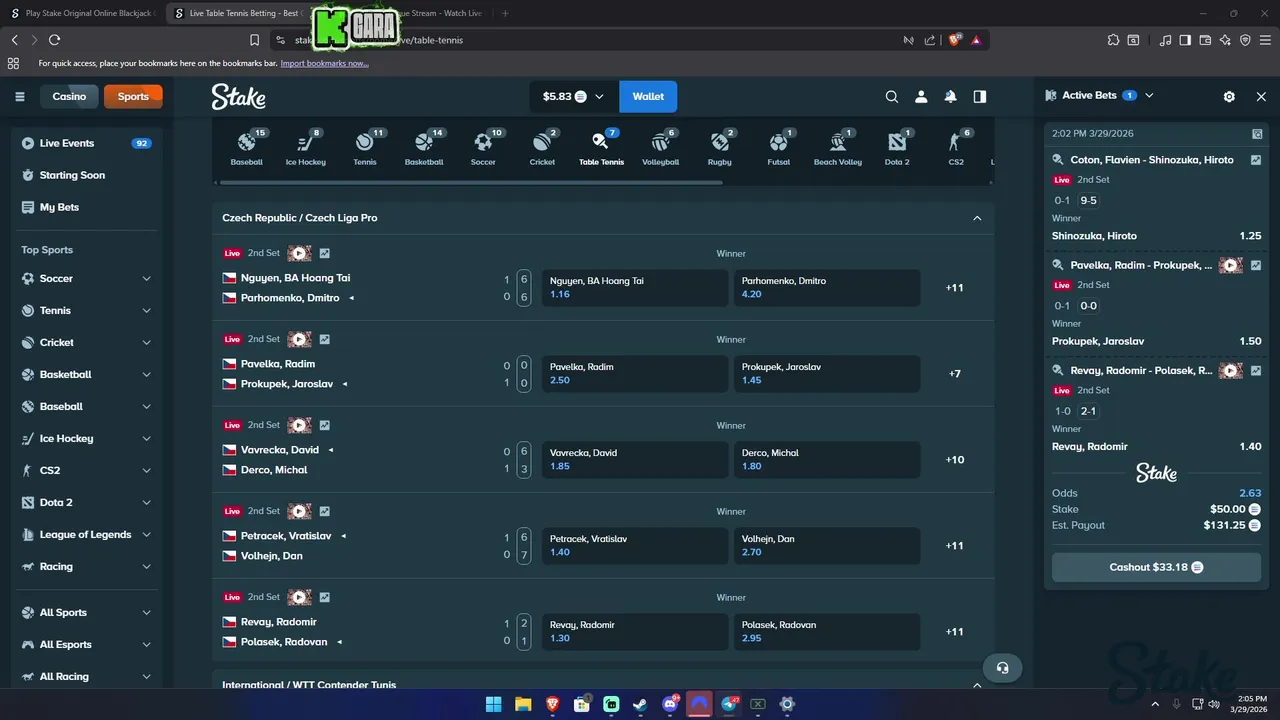Open My Bets in sidebar

(85, 207)
